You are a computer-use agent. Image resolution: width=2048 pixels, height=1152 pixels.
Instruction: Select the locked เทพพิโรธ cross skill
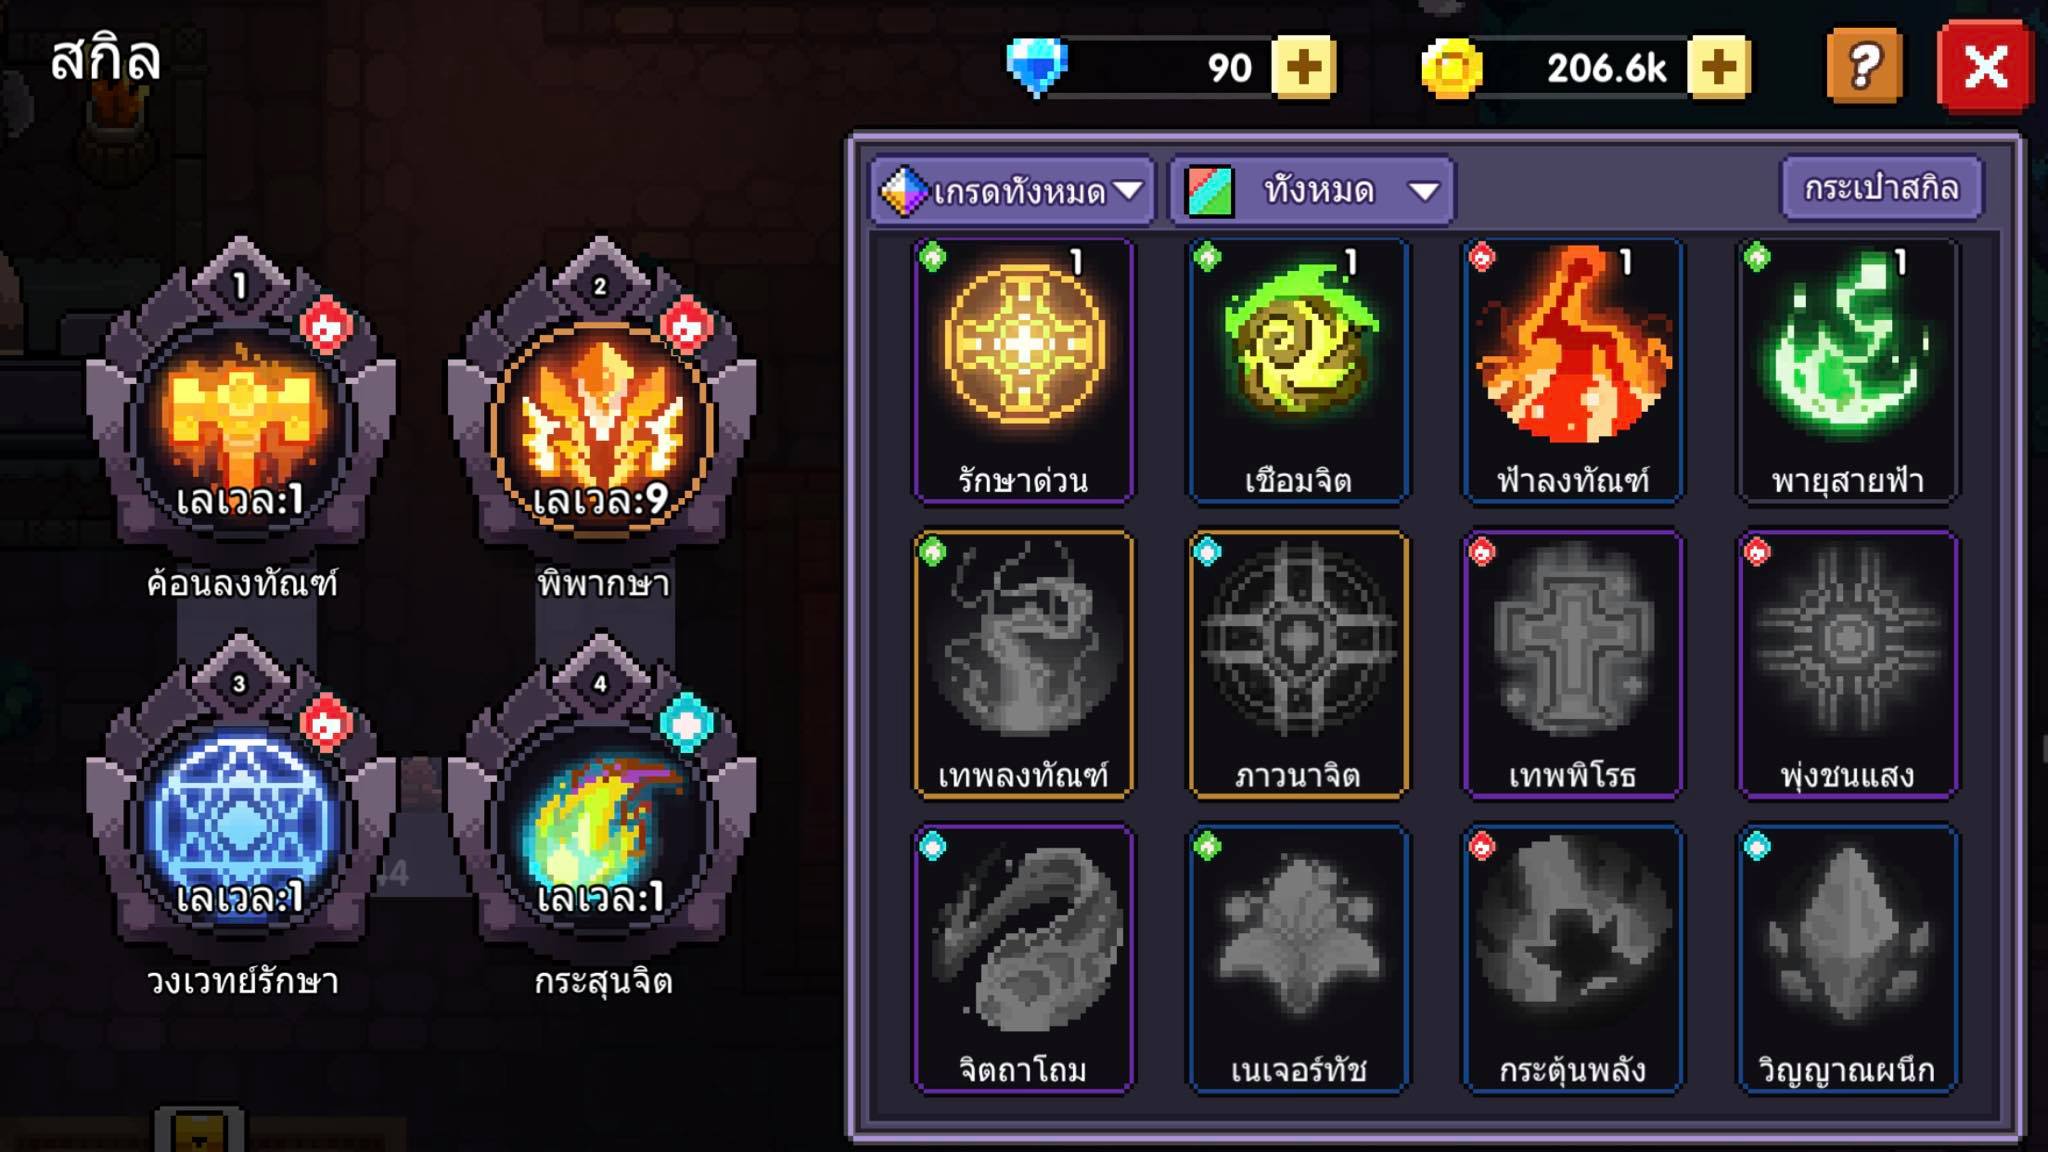point(1573,664)
